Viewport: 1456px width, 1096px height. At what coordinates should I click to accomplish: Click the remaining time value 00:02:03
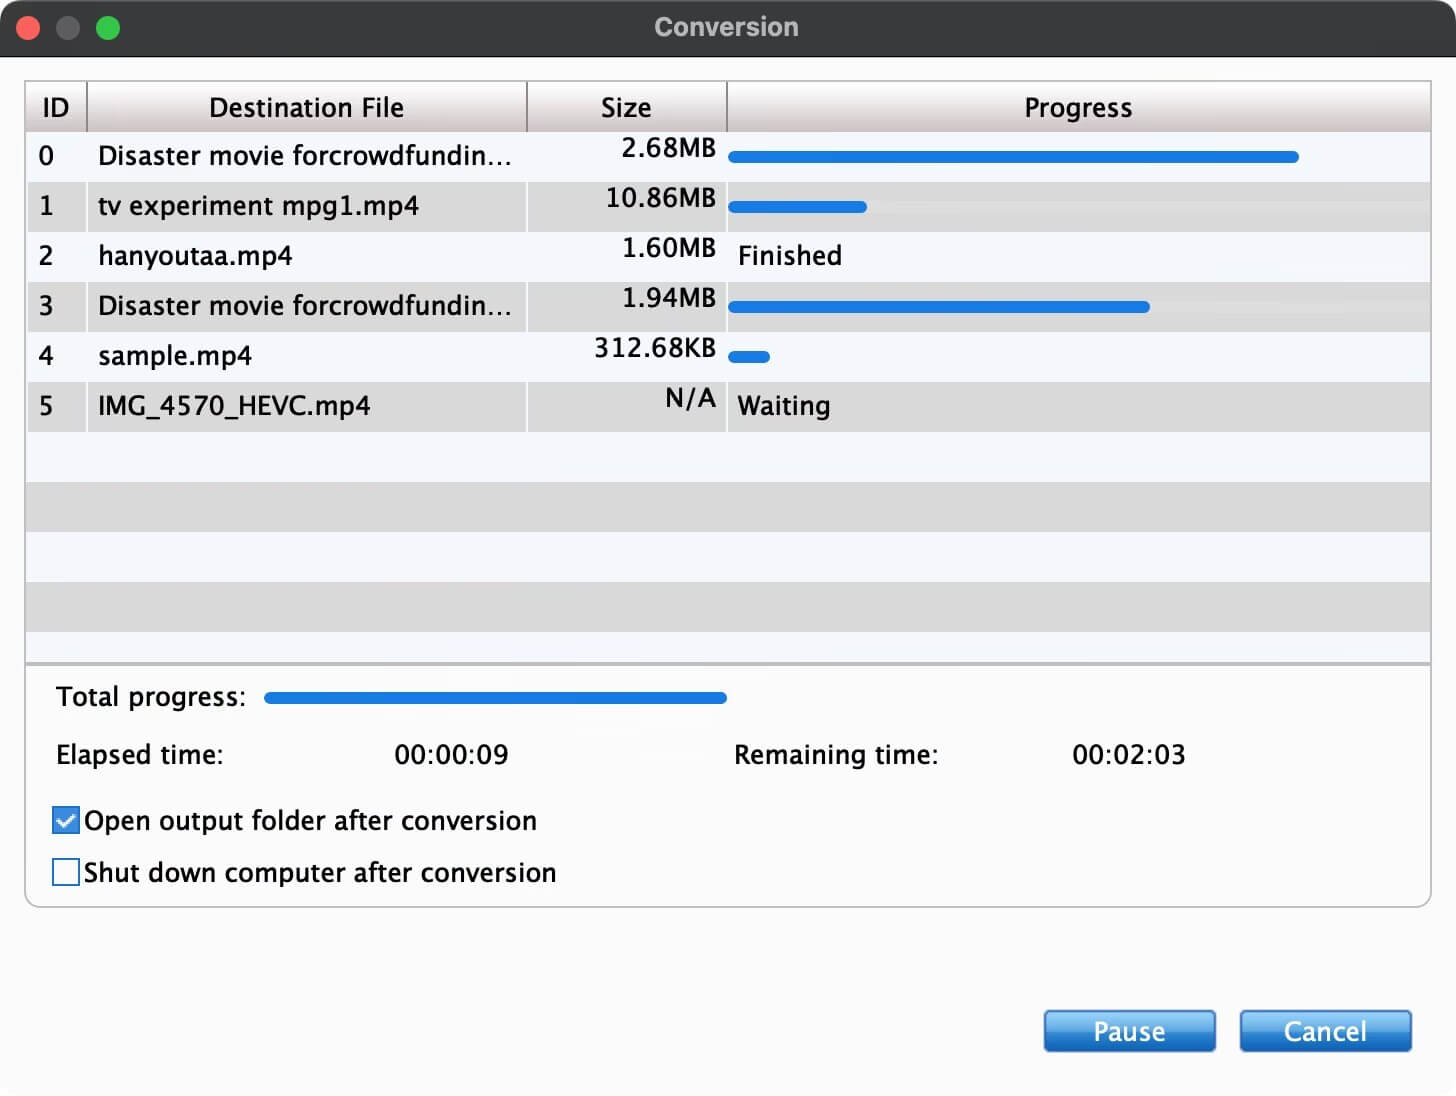1129,754
